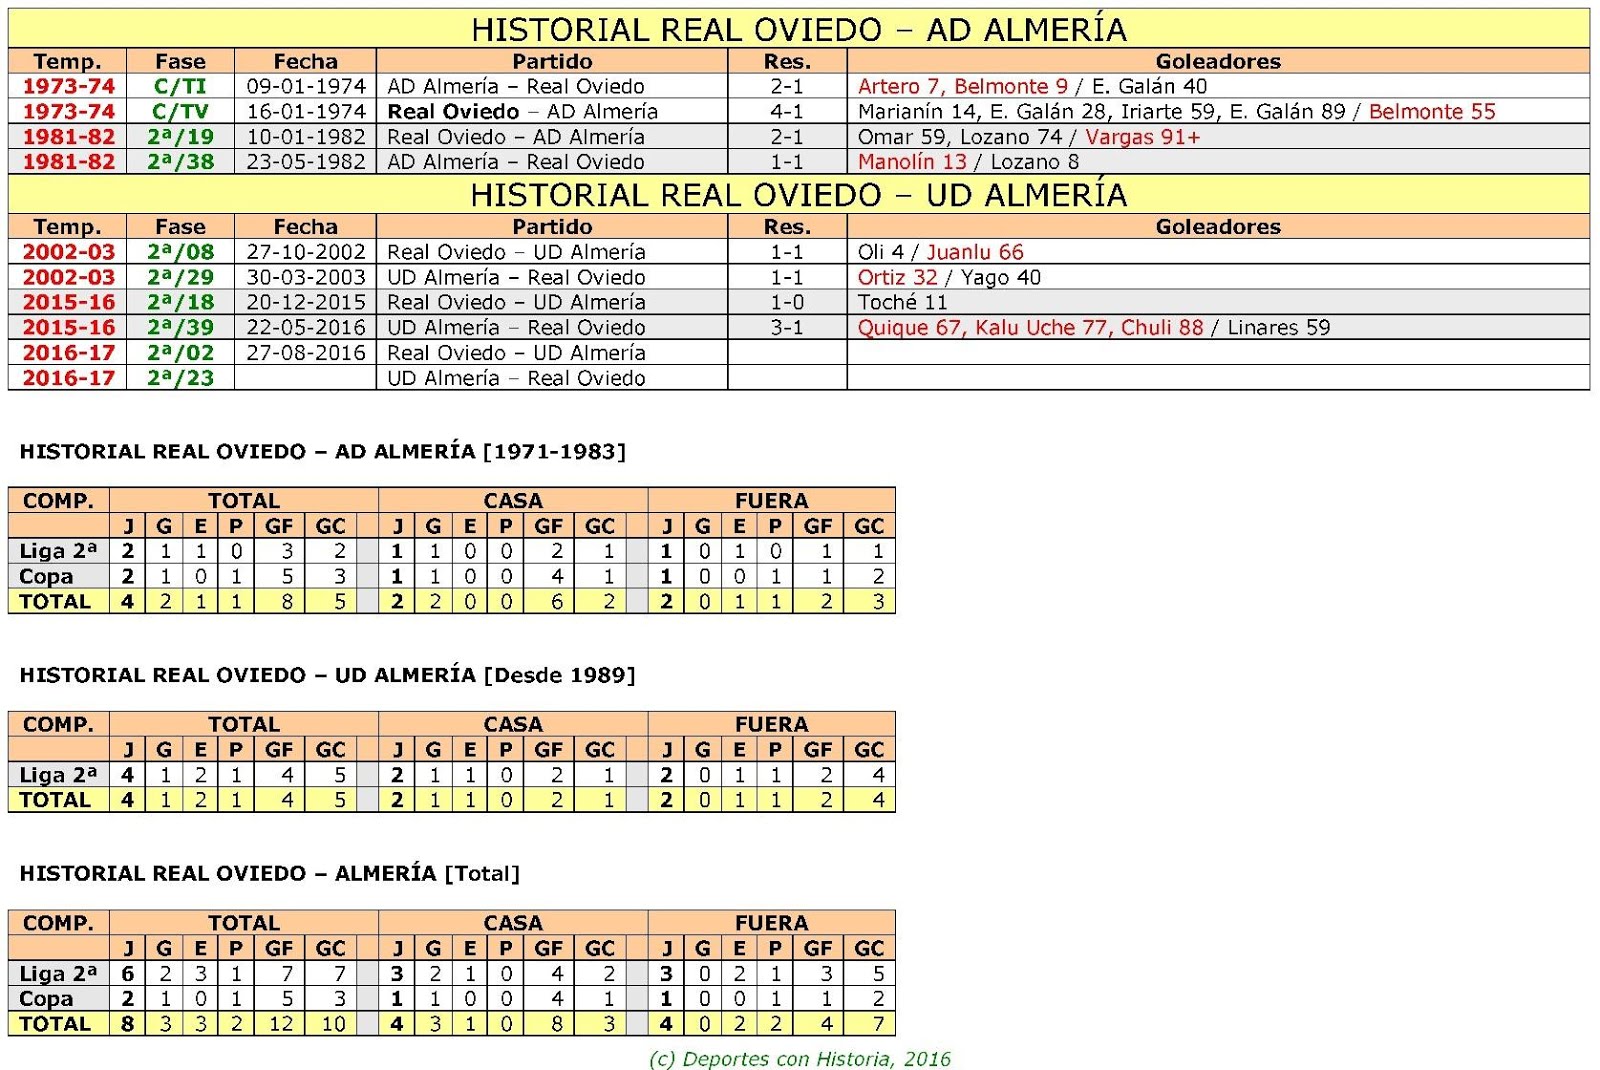Click the "UD ALMERÍA [Desde 1989]" section heading
The image size is (1600, 1070).
coord(327,675)
